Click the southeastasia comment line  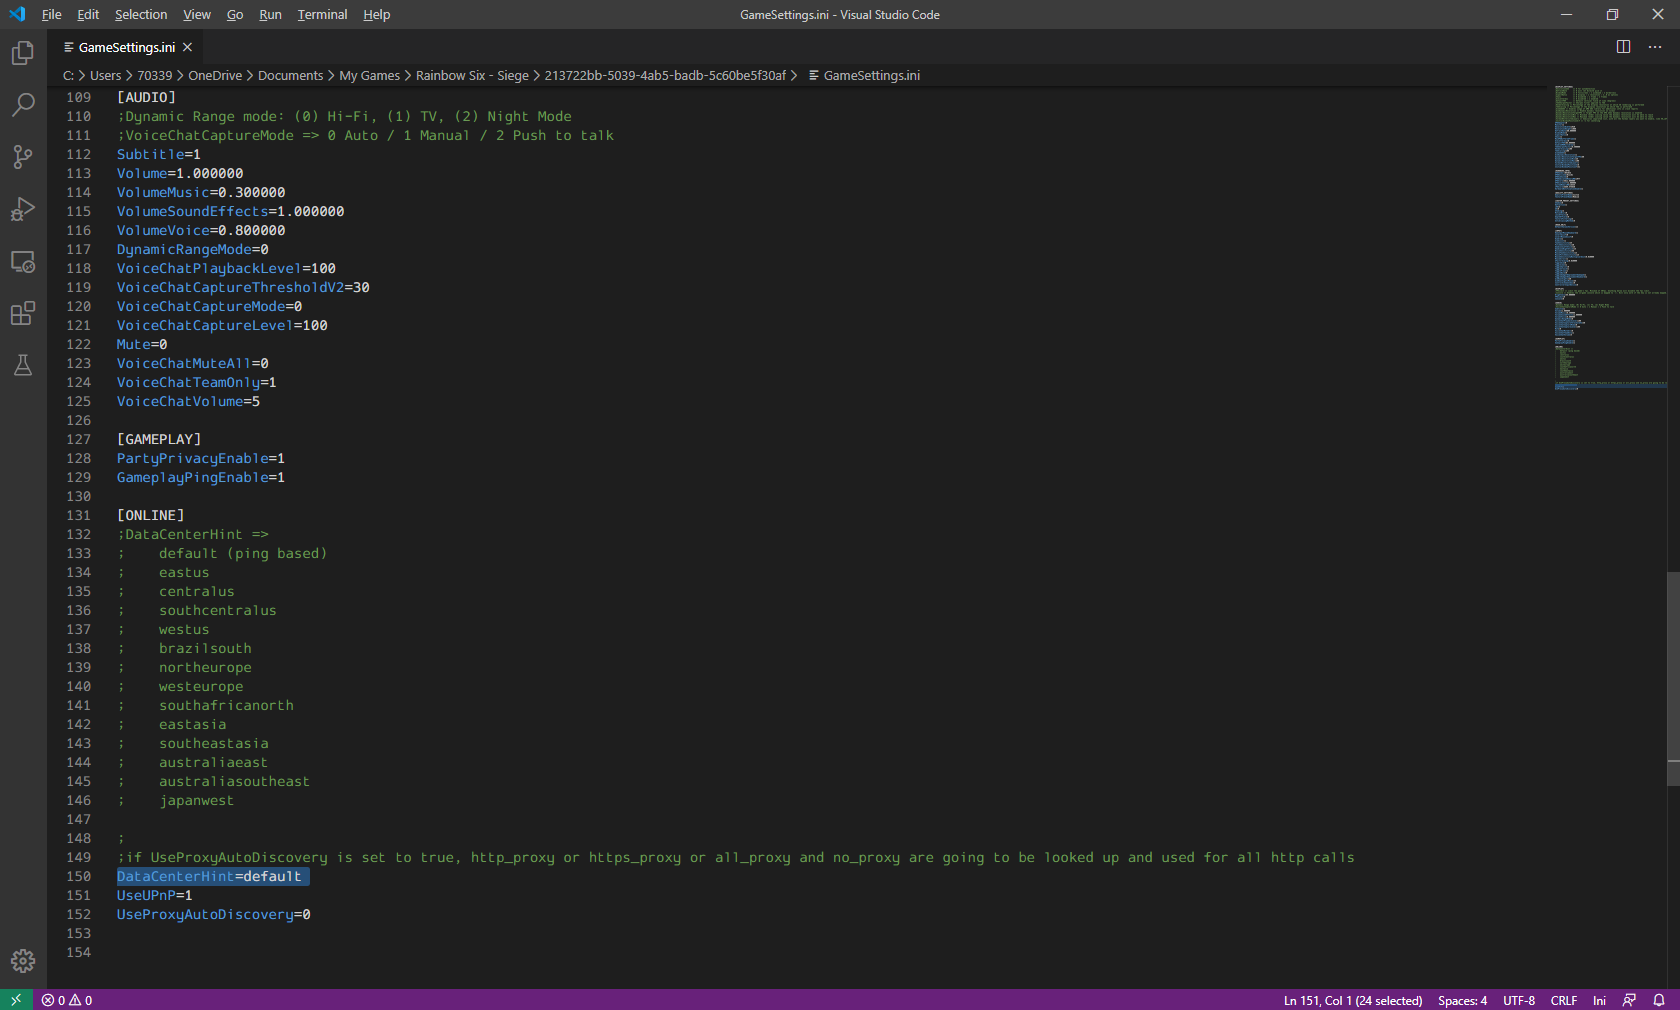[x=193, y=743]
